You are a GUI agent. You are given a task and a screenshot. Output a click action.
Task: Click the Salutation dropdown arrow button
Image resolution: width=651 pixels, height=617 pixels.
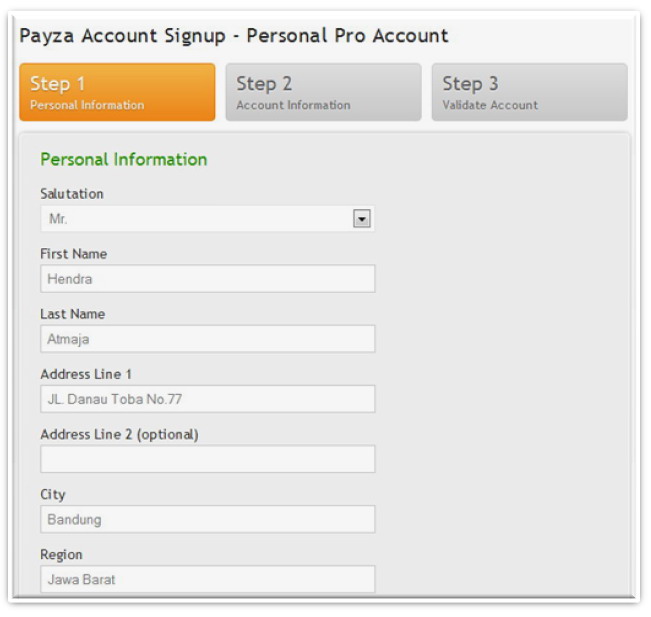tap(362, 219)
